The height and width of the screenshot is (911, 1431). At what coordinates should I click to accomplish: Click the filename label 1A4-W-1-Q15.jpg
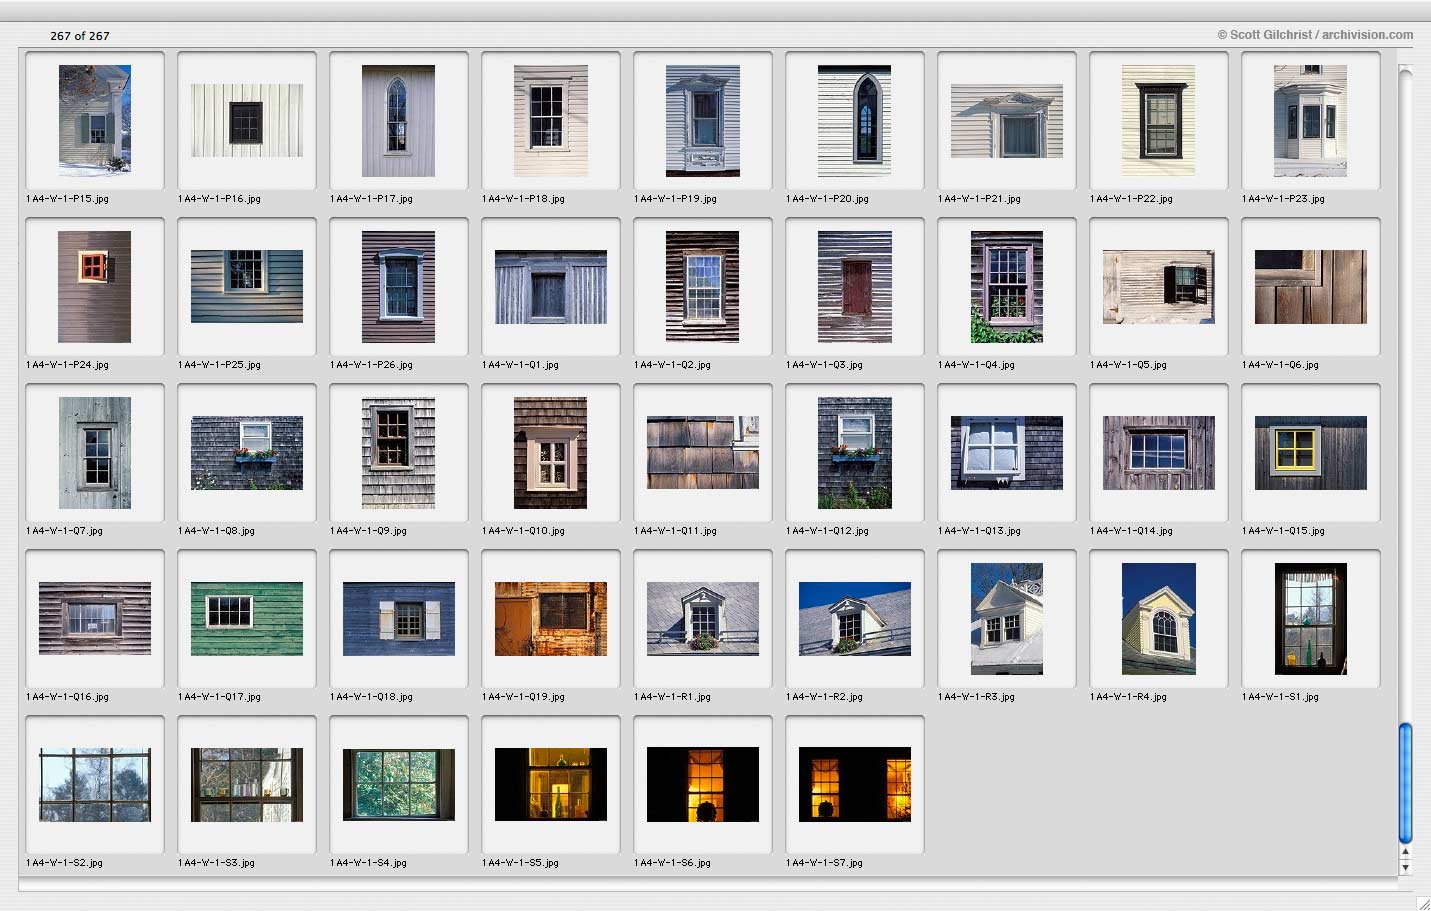pos(1283,531)
